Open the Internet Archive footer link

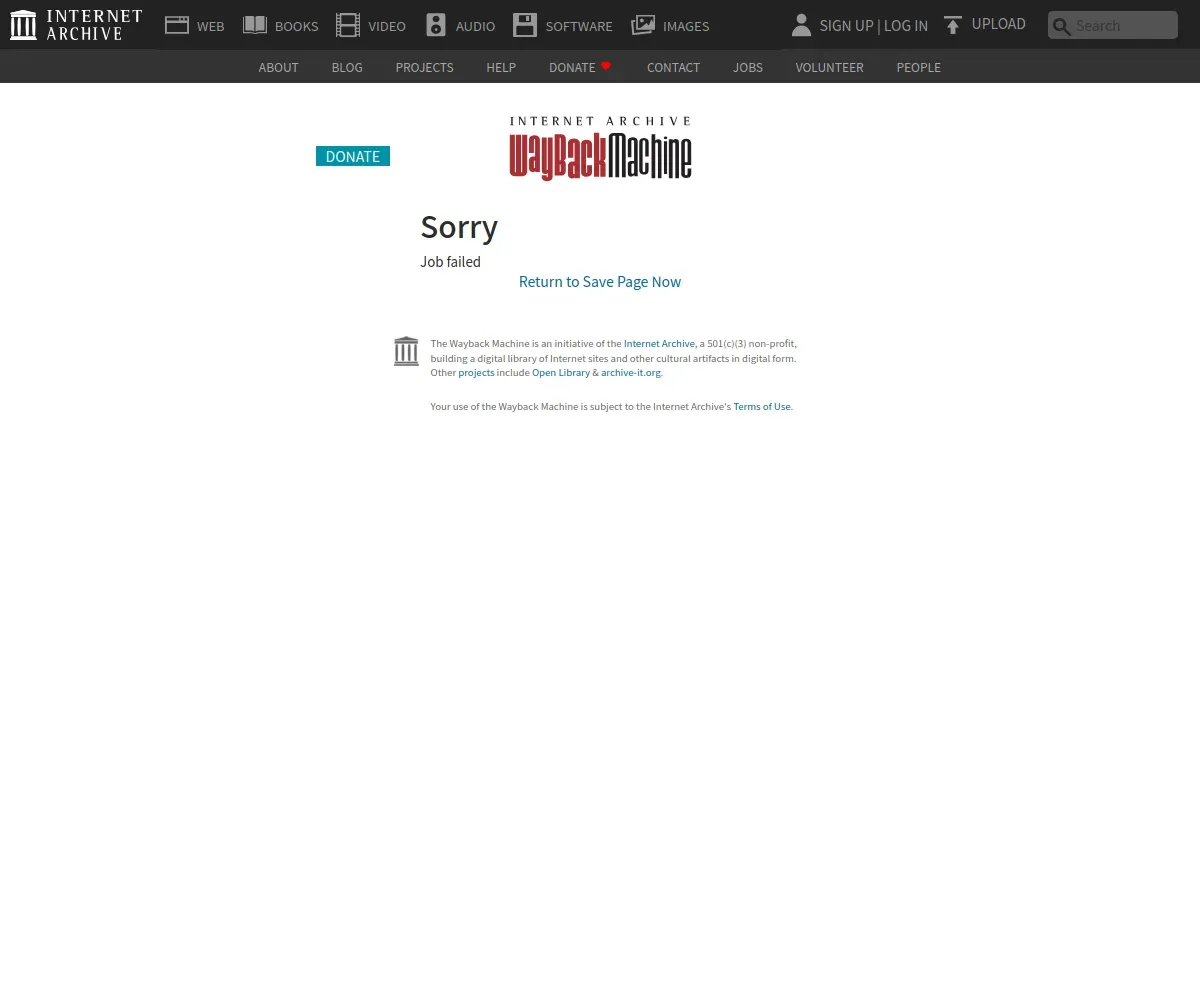[659, 344]
